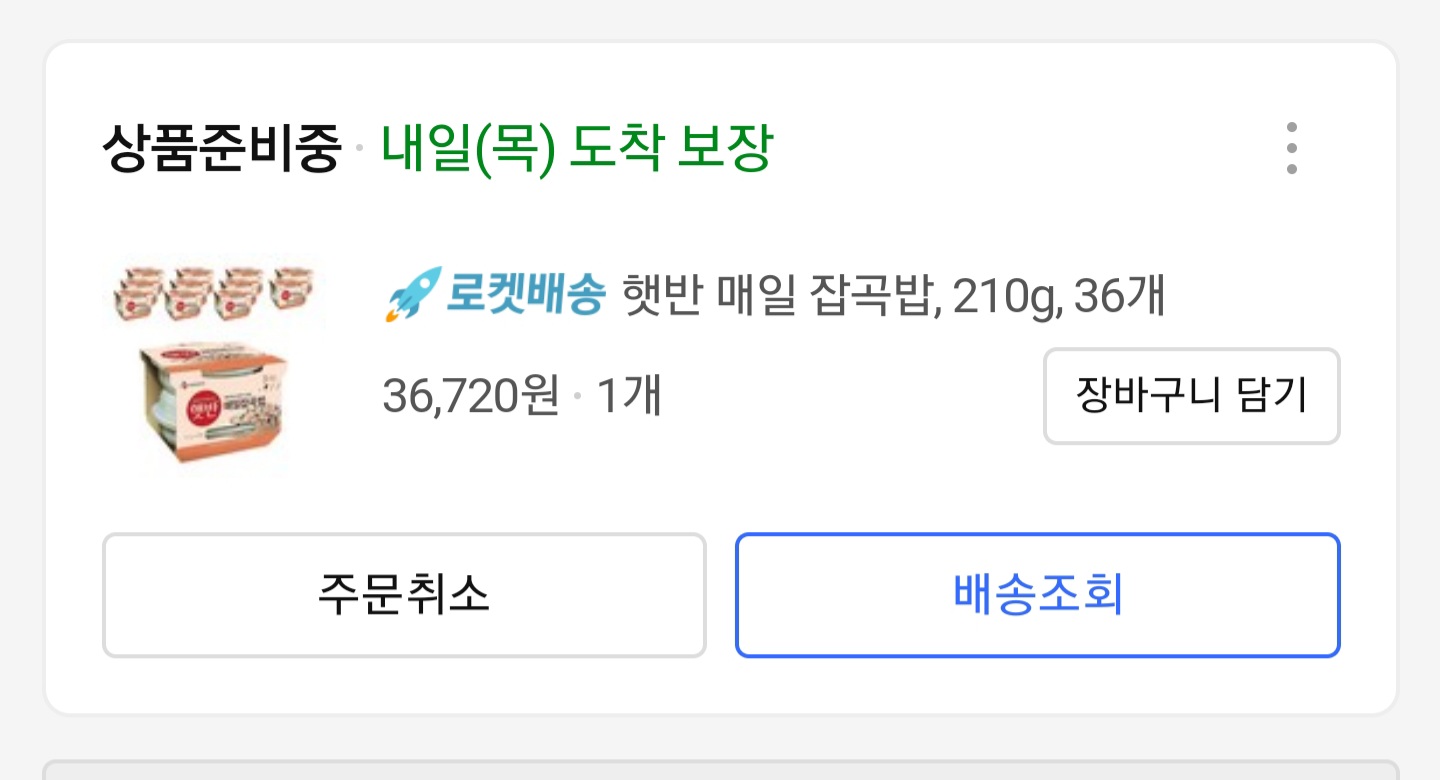Open the three-dot more options menu
The height and width of the screenshot is (780, 1440).
1292,149
